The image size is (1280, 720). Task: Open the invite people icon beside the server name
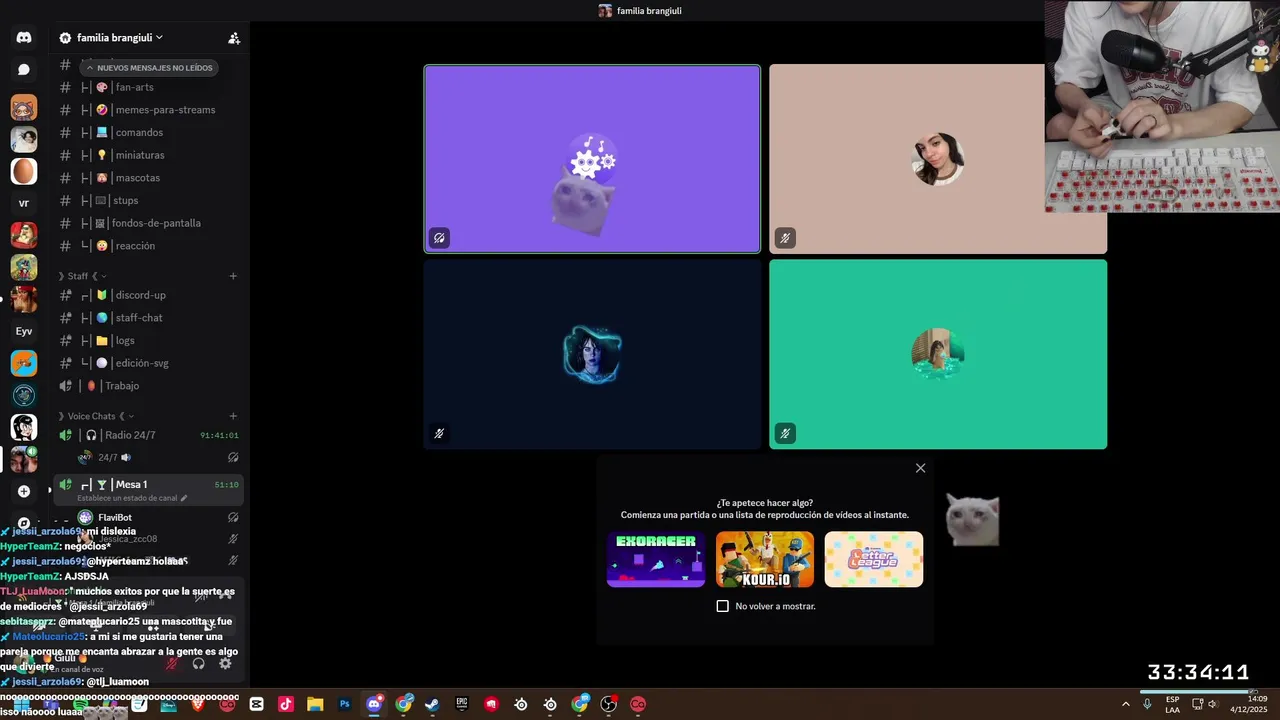pyautogui.click(x=234, y=38)
